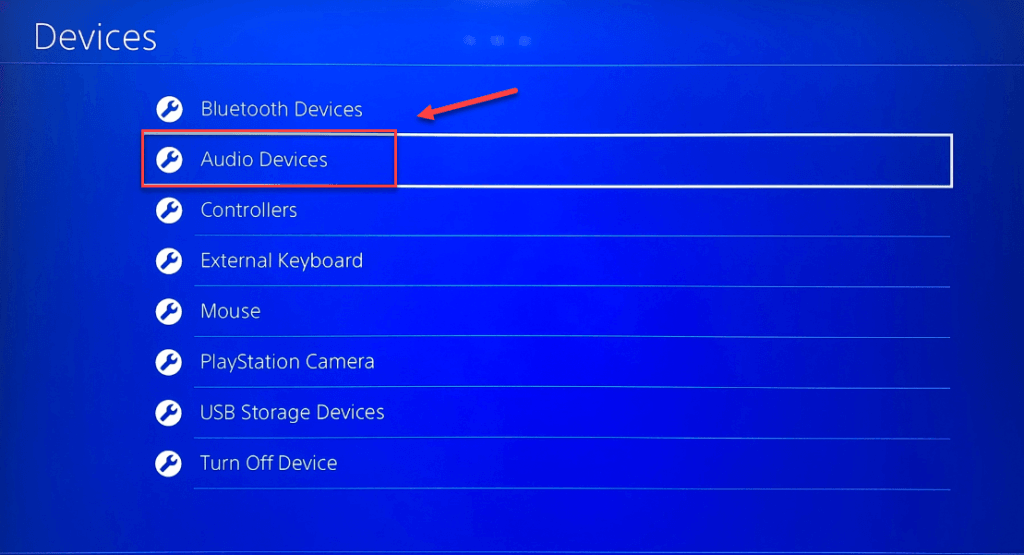
Task: Click the wrench icon beside Audio Devices
Action: pos(169,159)
